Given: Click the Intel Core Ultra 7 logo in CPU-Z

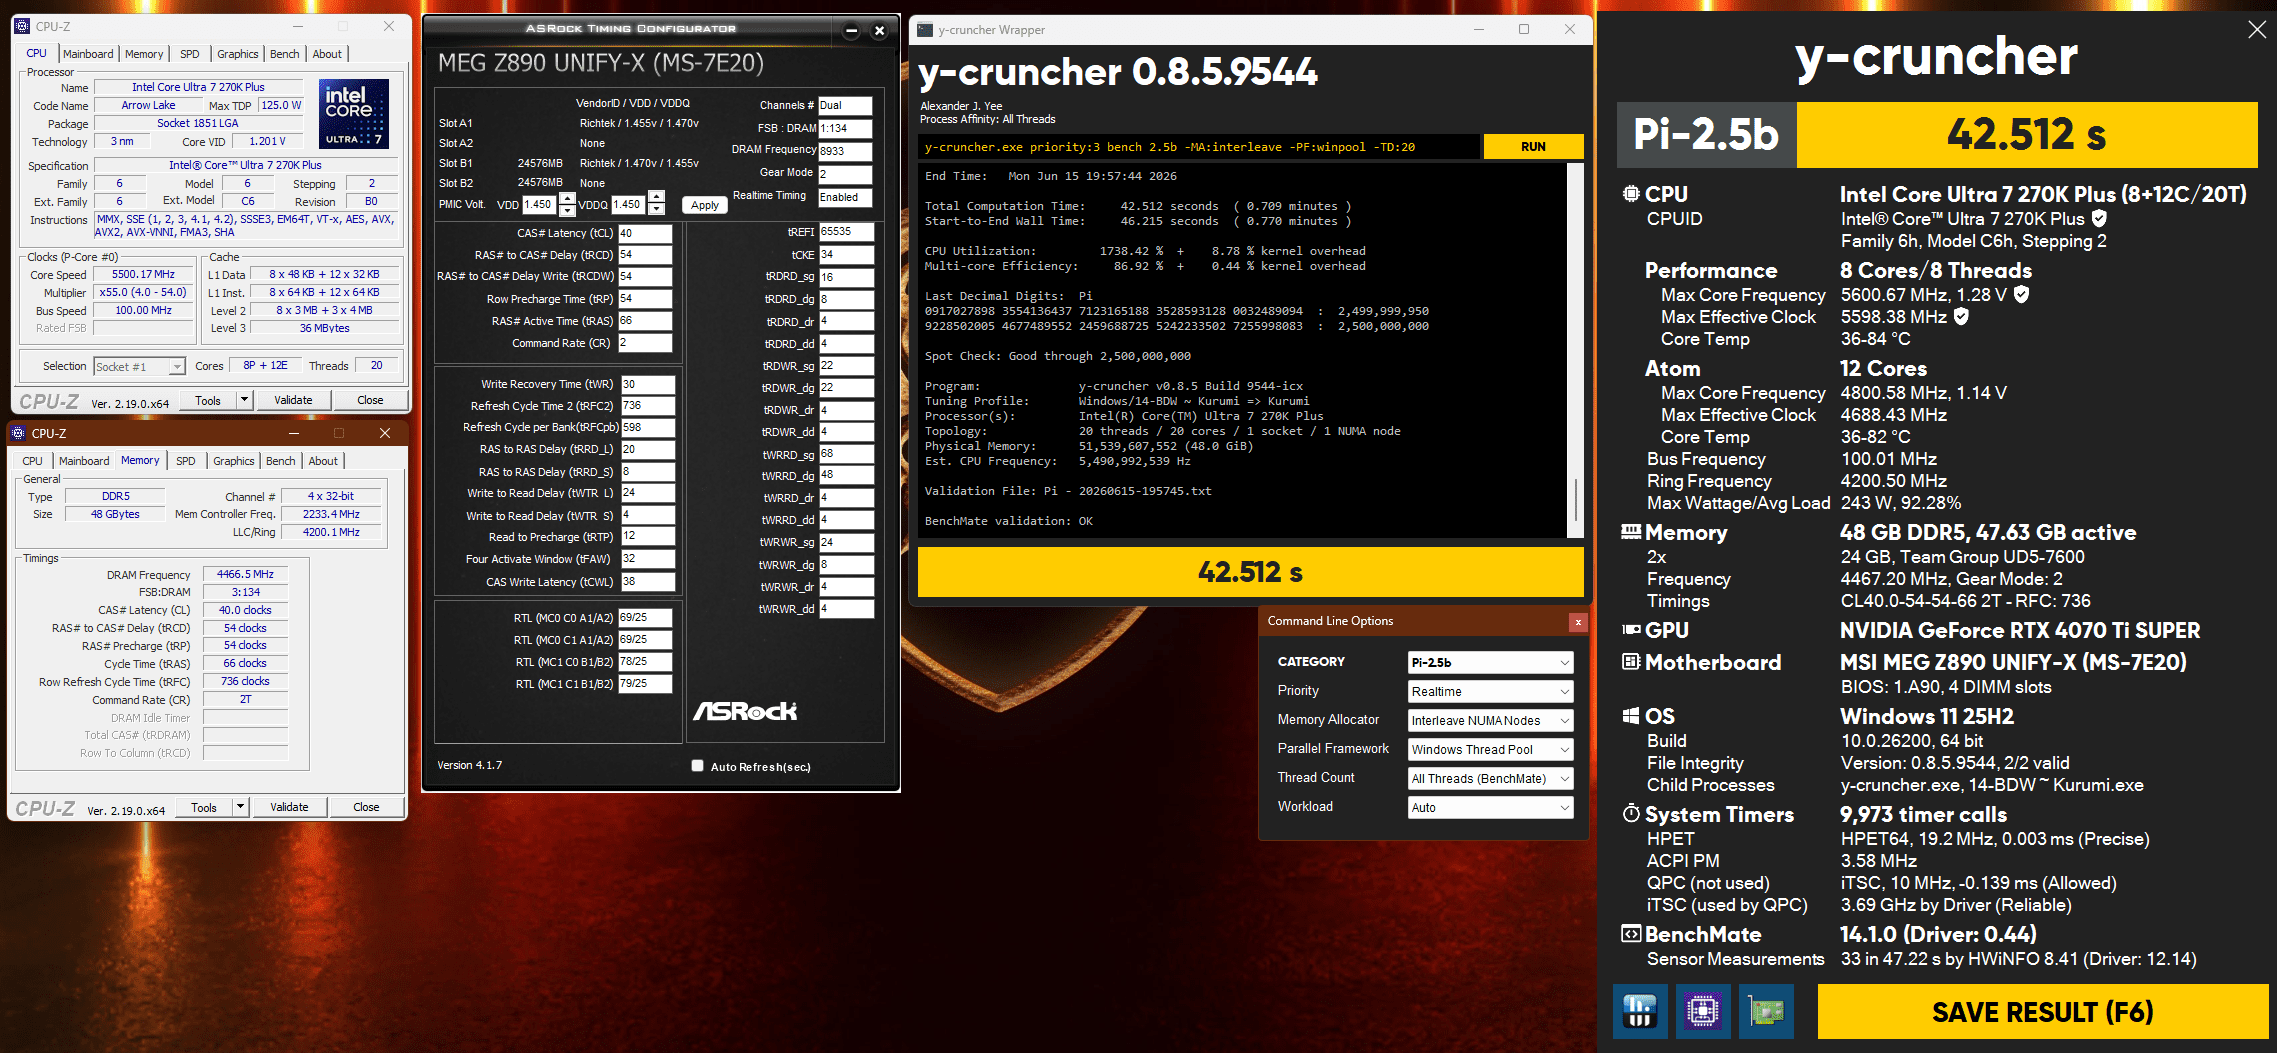Looking at the screenshot, I should pos(354,114).
